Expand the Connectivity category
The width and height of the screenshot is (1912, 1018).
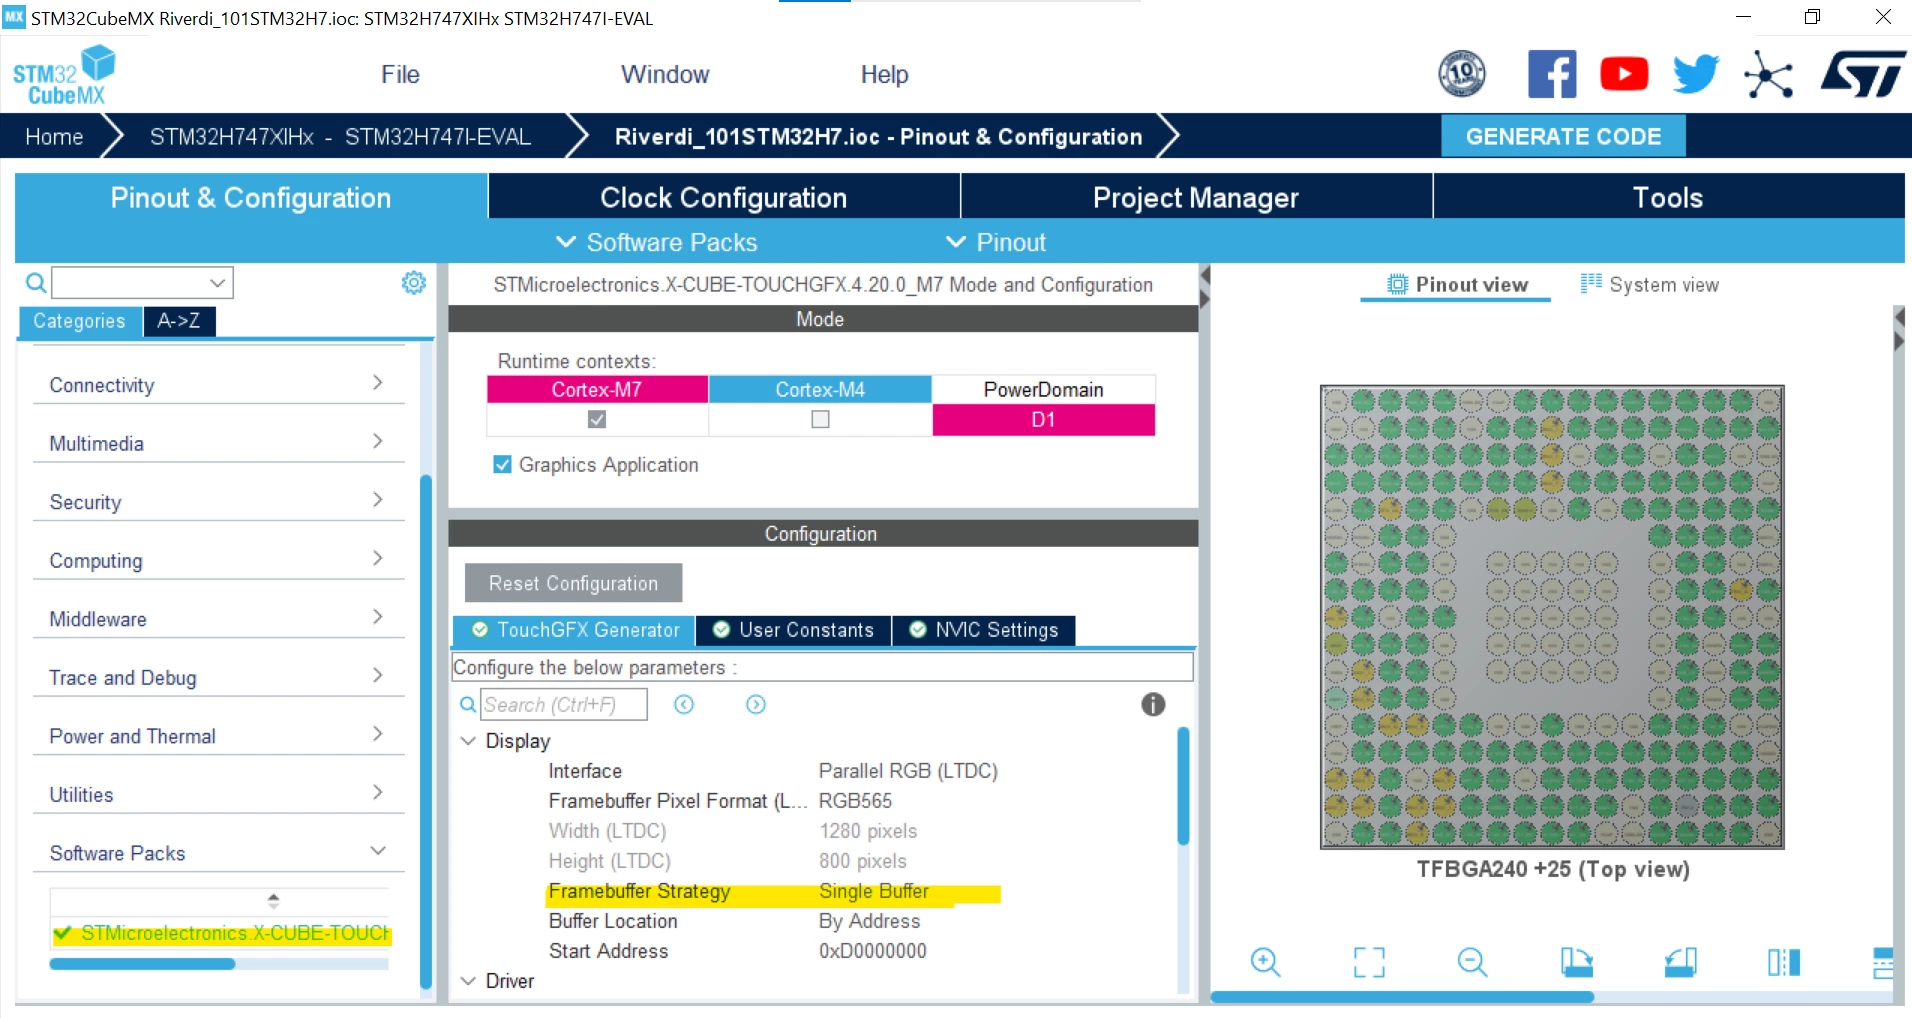(x=219, y=385)
